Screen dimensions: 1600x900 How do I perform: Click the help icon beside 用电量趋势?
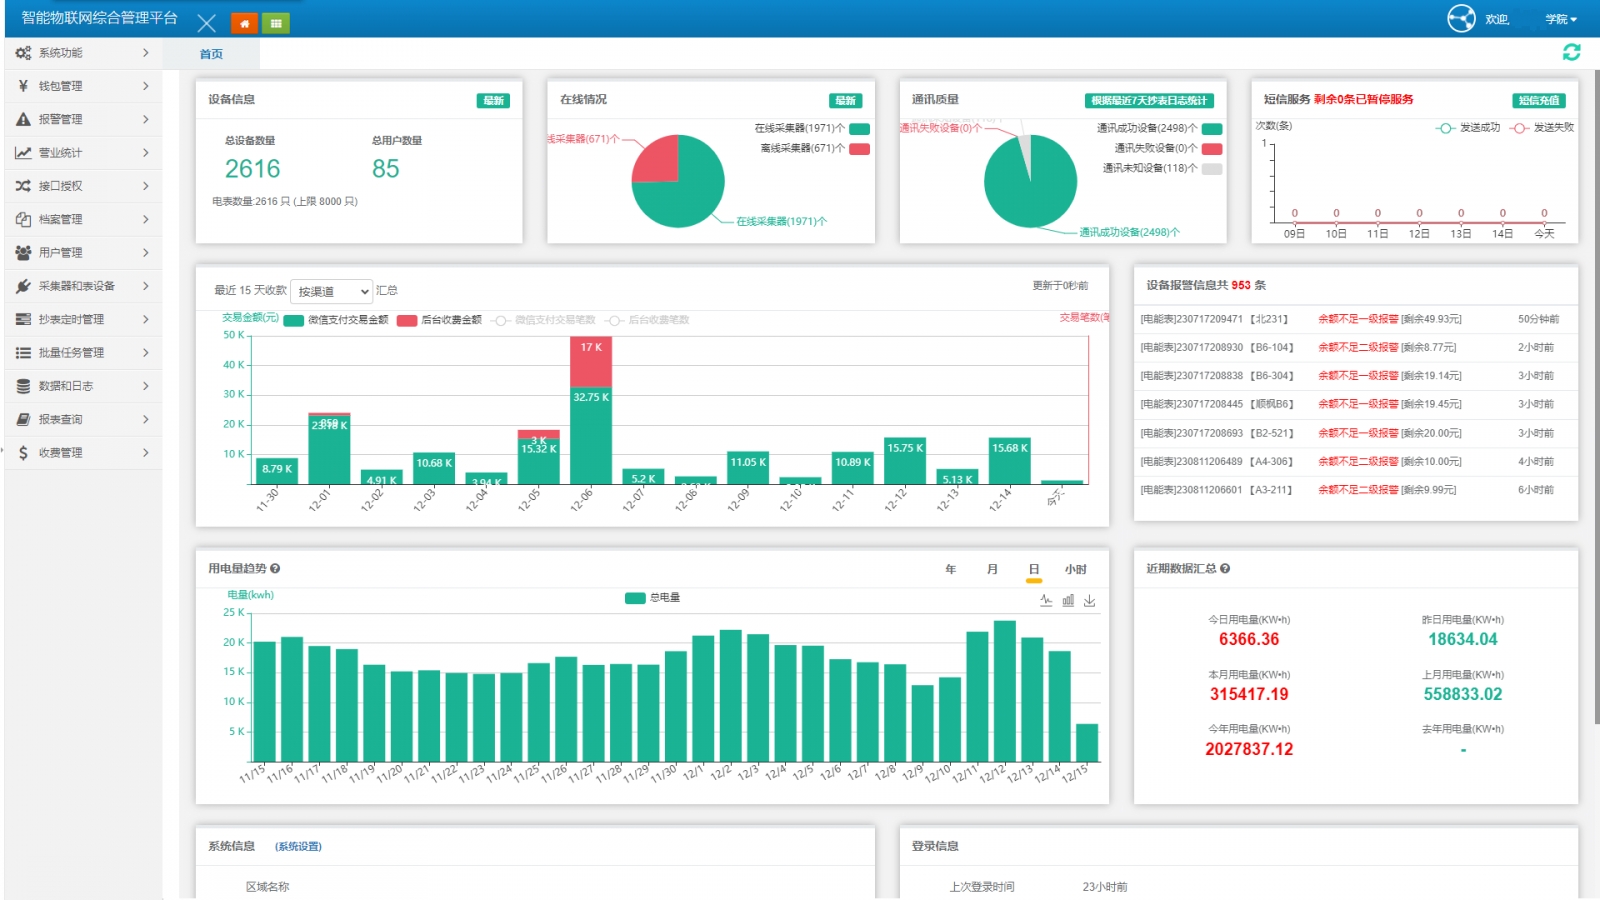point(275,568)
